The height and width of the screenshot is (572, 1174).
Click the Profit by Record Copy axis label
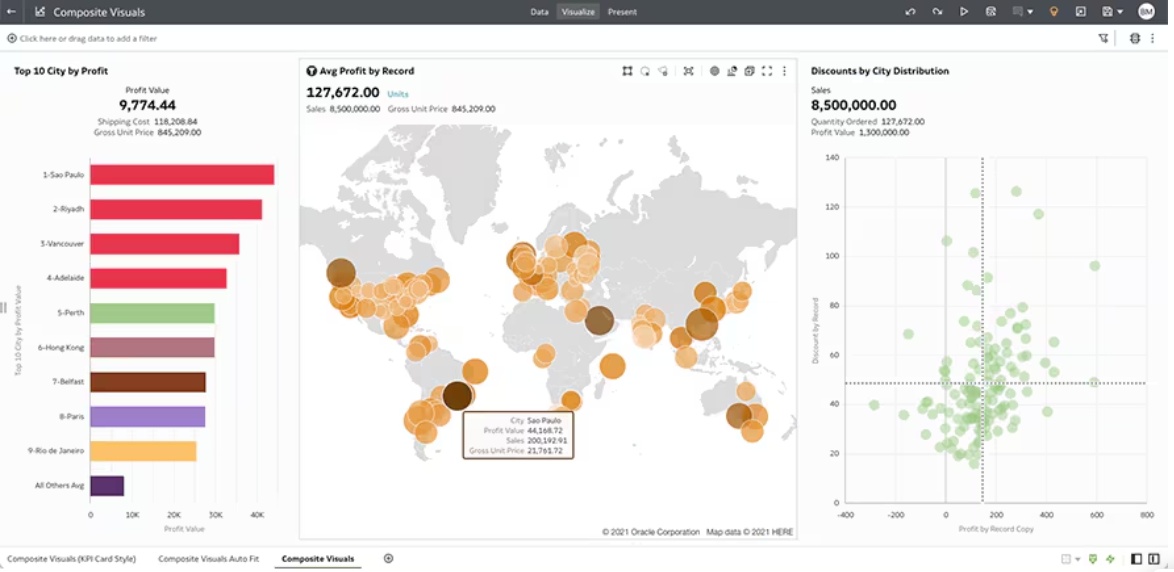click(996, 529)
